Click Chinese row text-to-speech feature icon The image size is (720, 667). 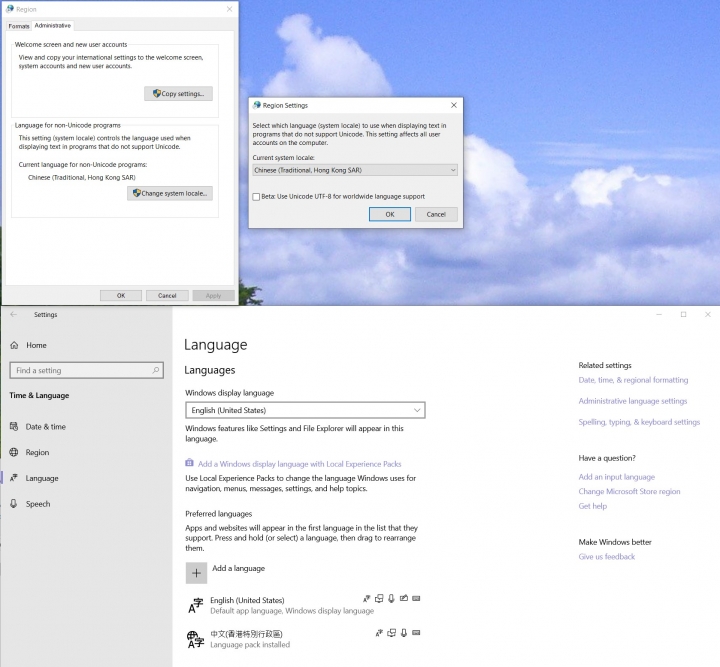(x=391, y=633)
